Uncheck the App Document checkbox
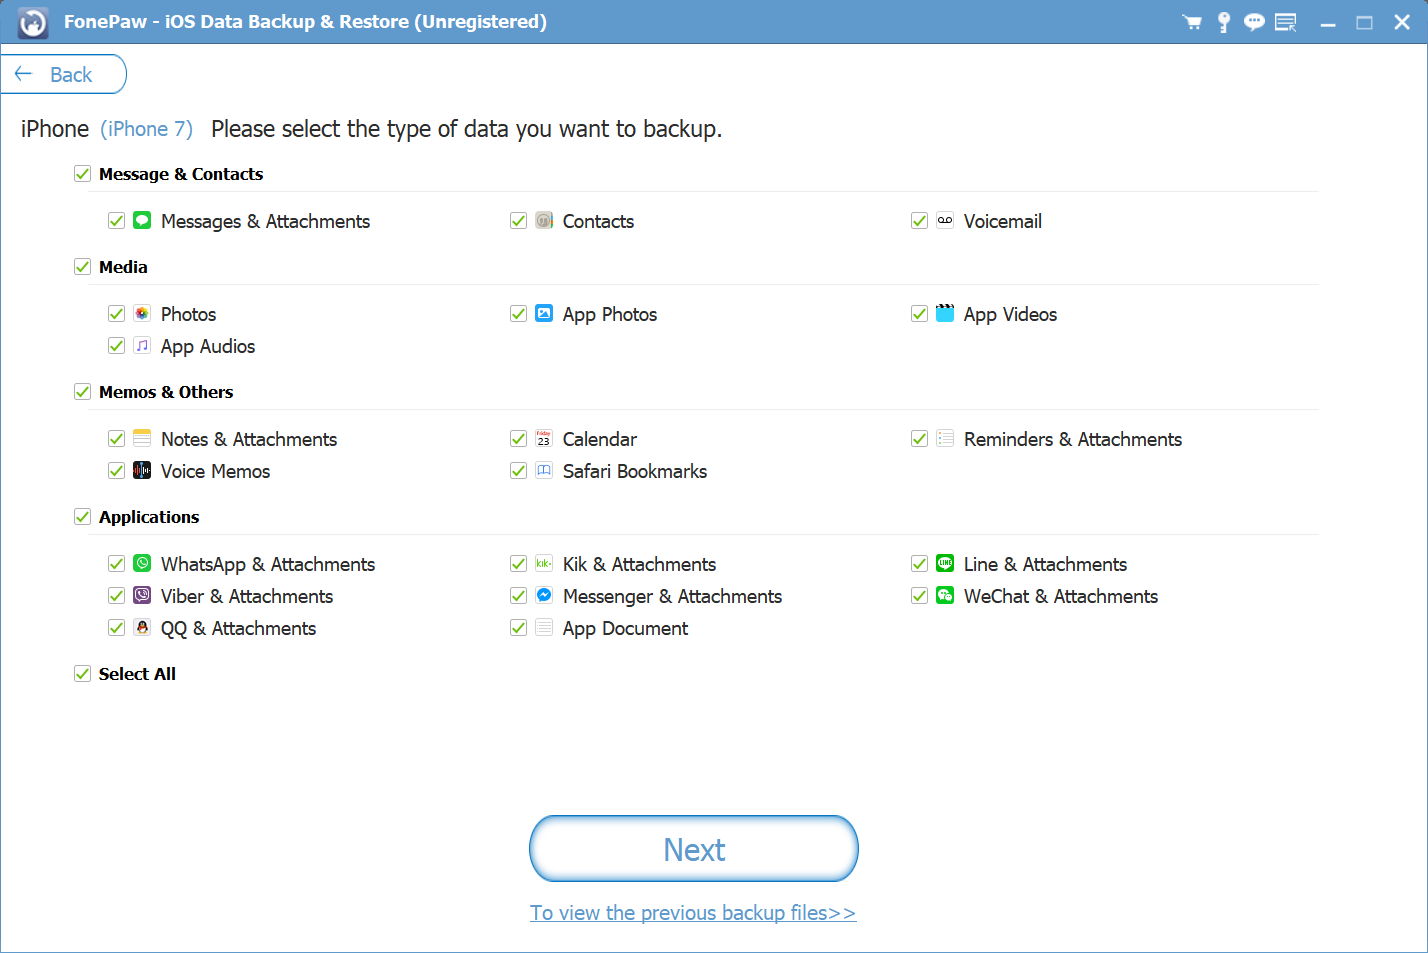 pos(518,627)
